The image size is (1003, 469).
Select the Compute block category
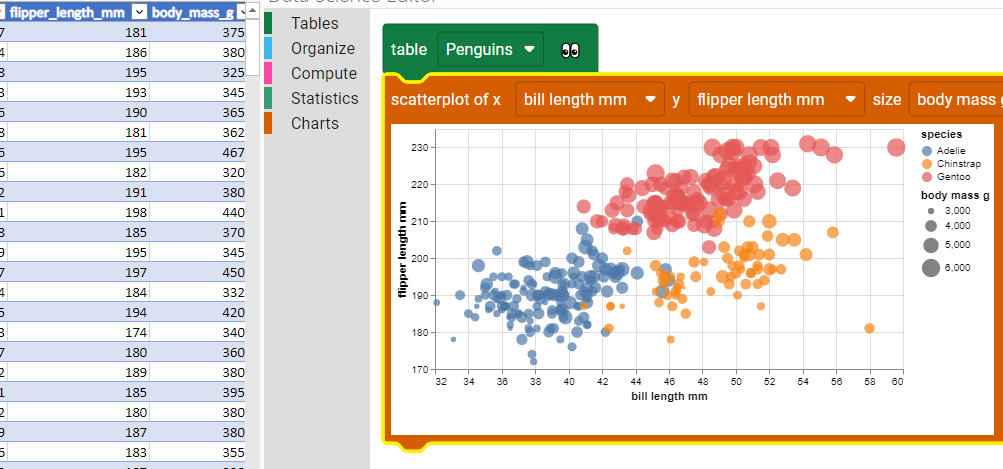pyautogui.click(x=323, y=73)
